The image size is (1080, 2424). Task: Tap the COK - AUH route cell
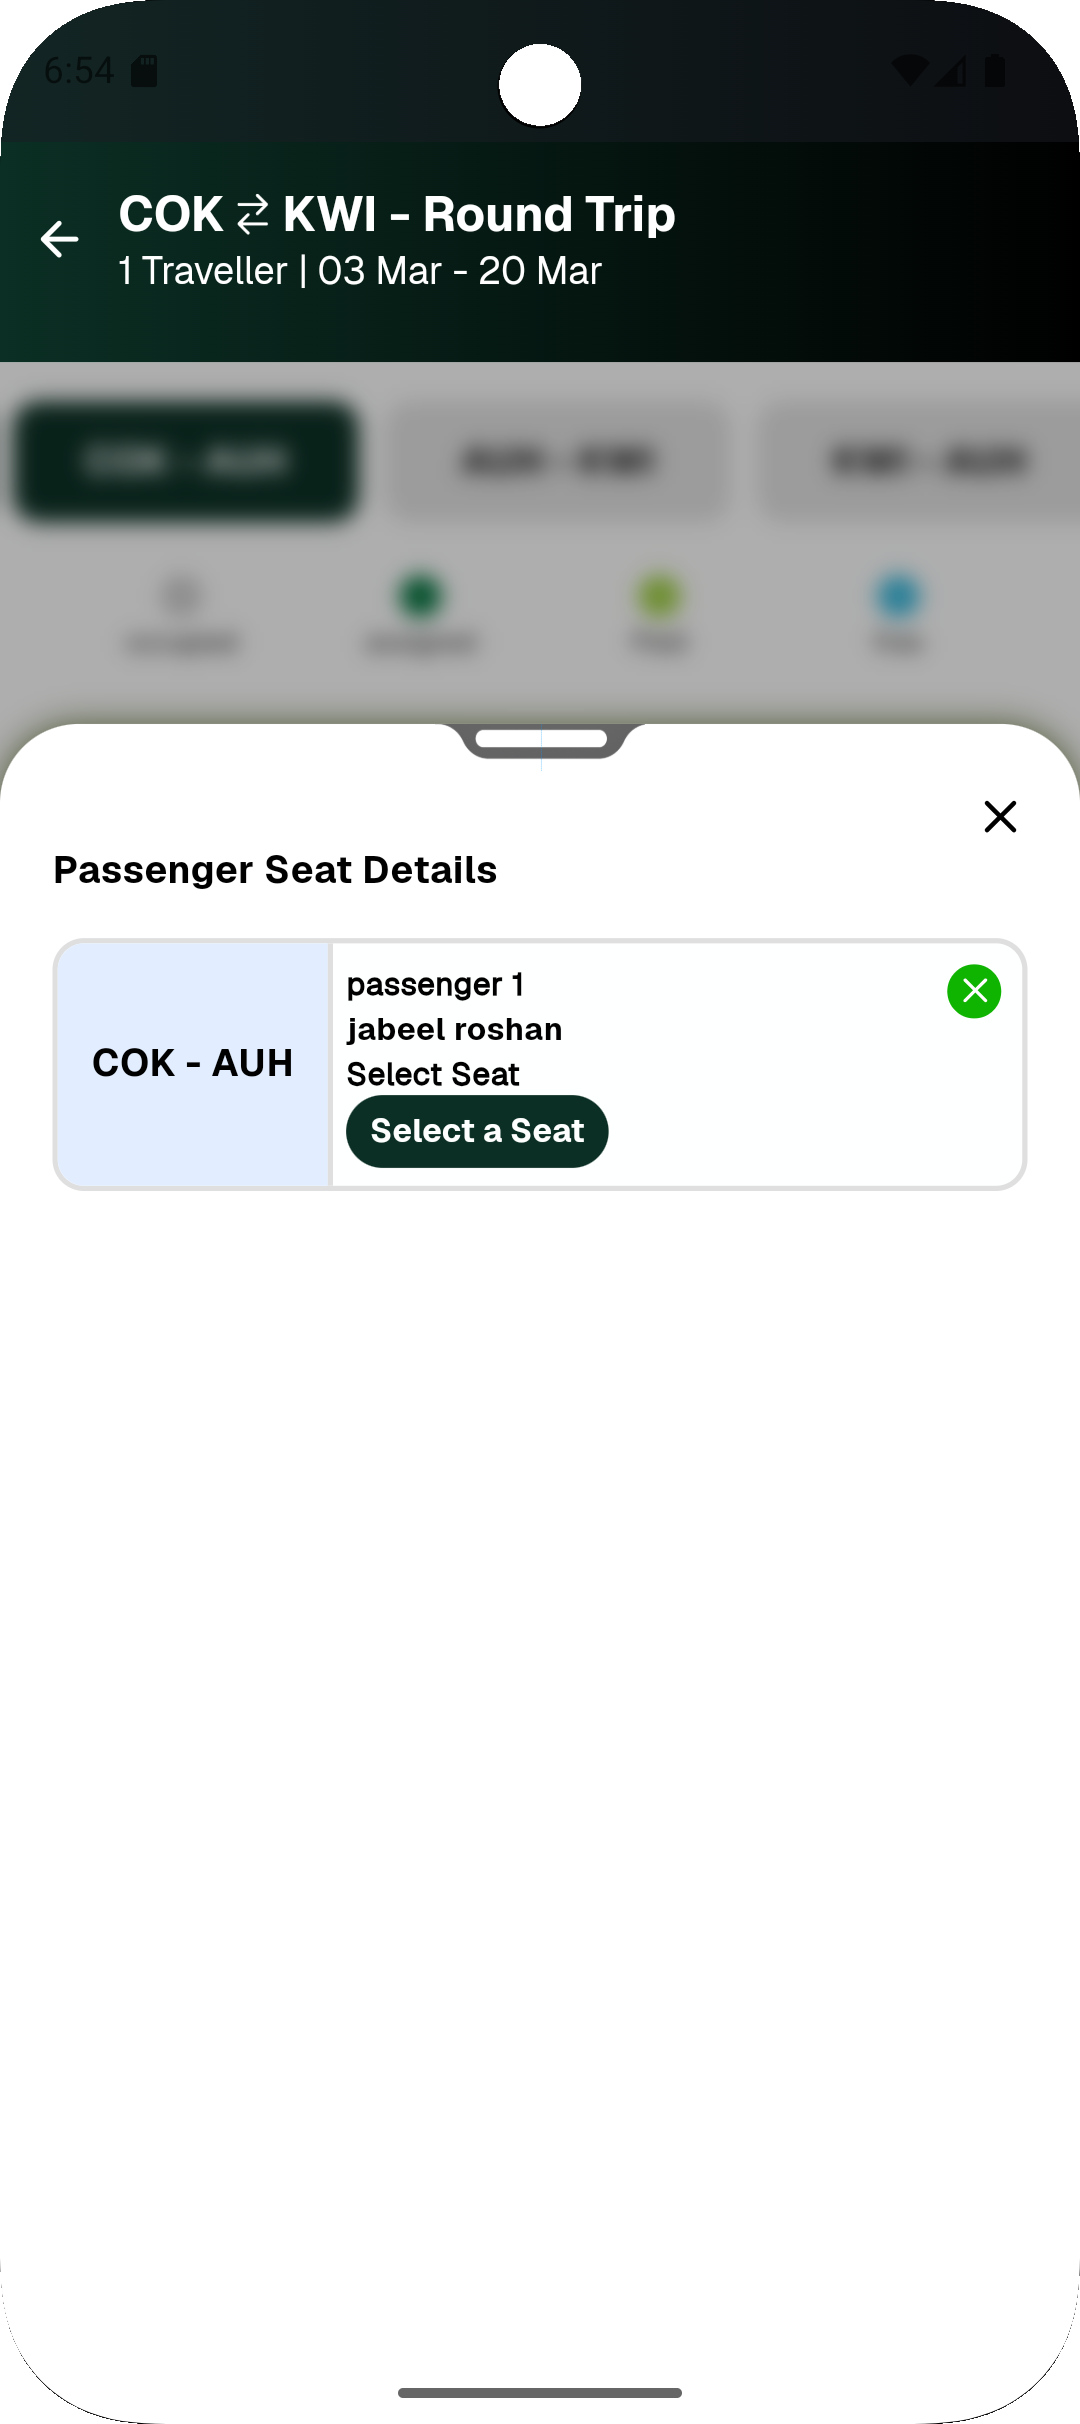coord(193,1063)
